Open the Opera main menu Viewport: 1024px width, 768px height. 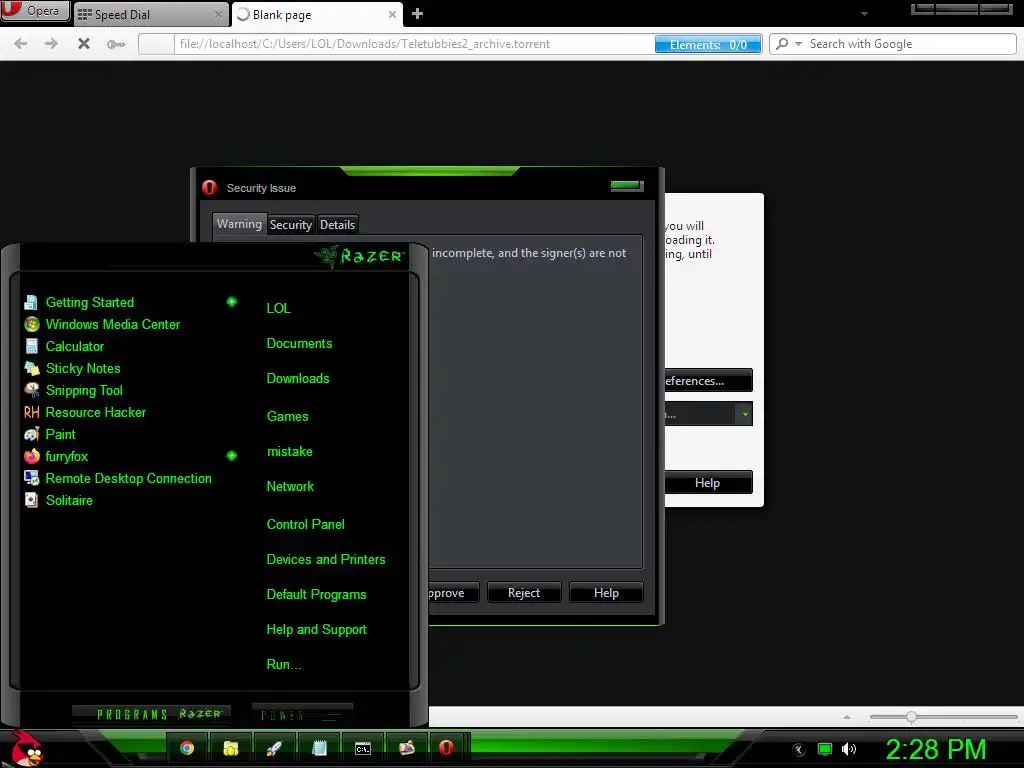tap(35, 10)
